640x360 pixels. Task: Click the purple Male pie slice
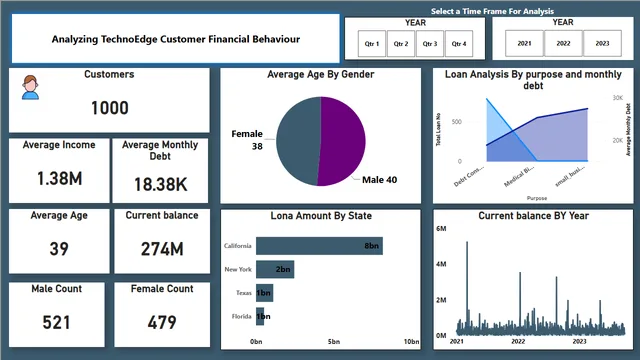pos(343,141)
